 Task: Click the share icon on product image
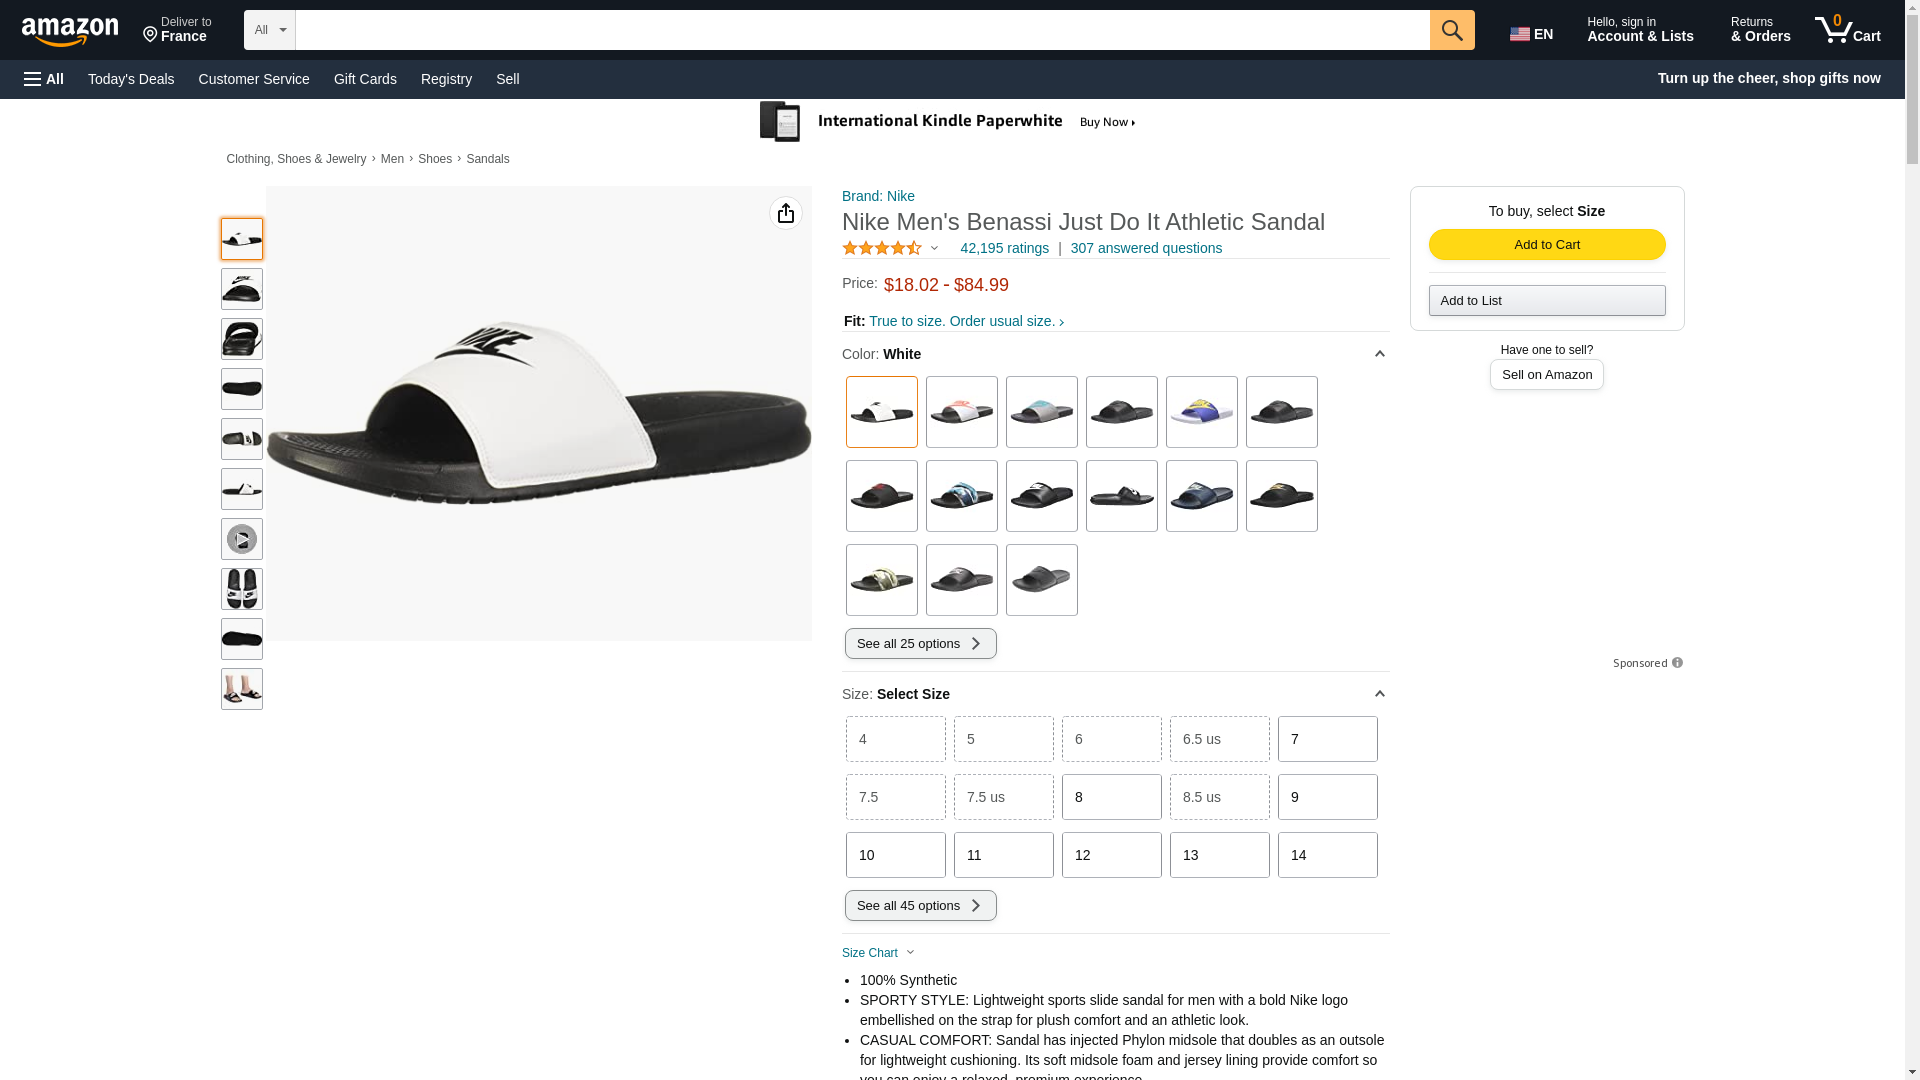785,213
